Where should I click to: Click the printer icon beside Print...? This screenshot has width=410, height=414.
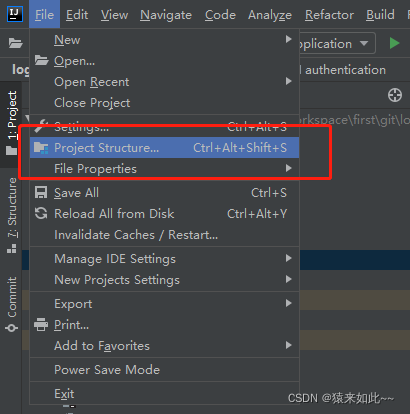[41, 325]
